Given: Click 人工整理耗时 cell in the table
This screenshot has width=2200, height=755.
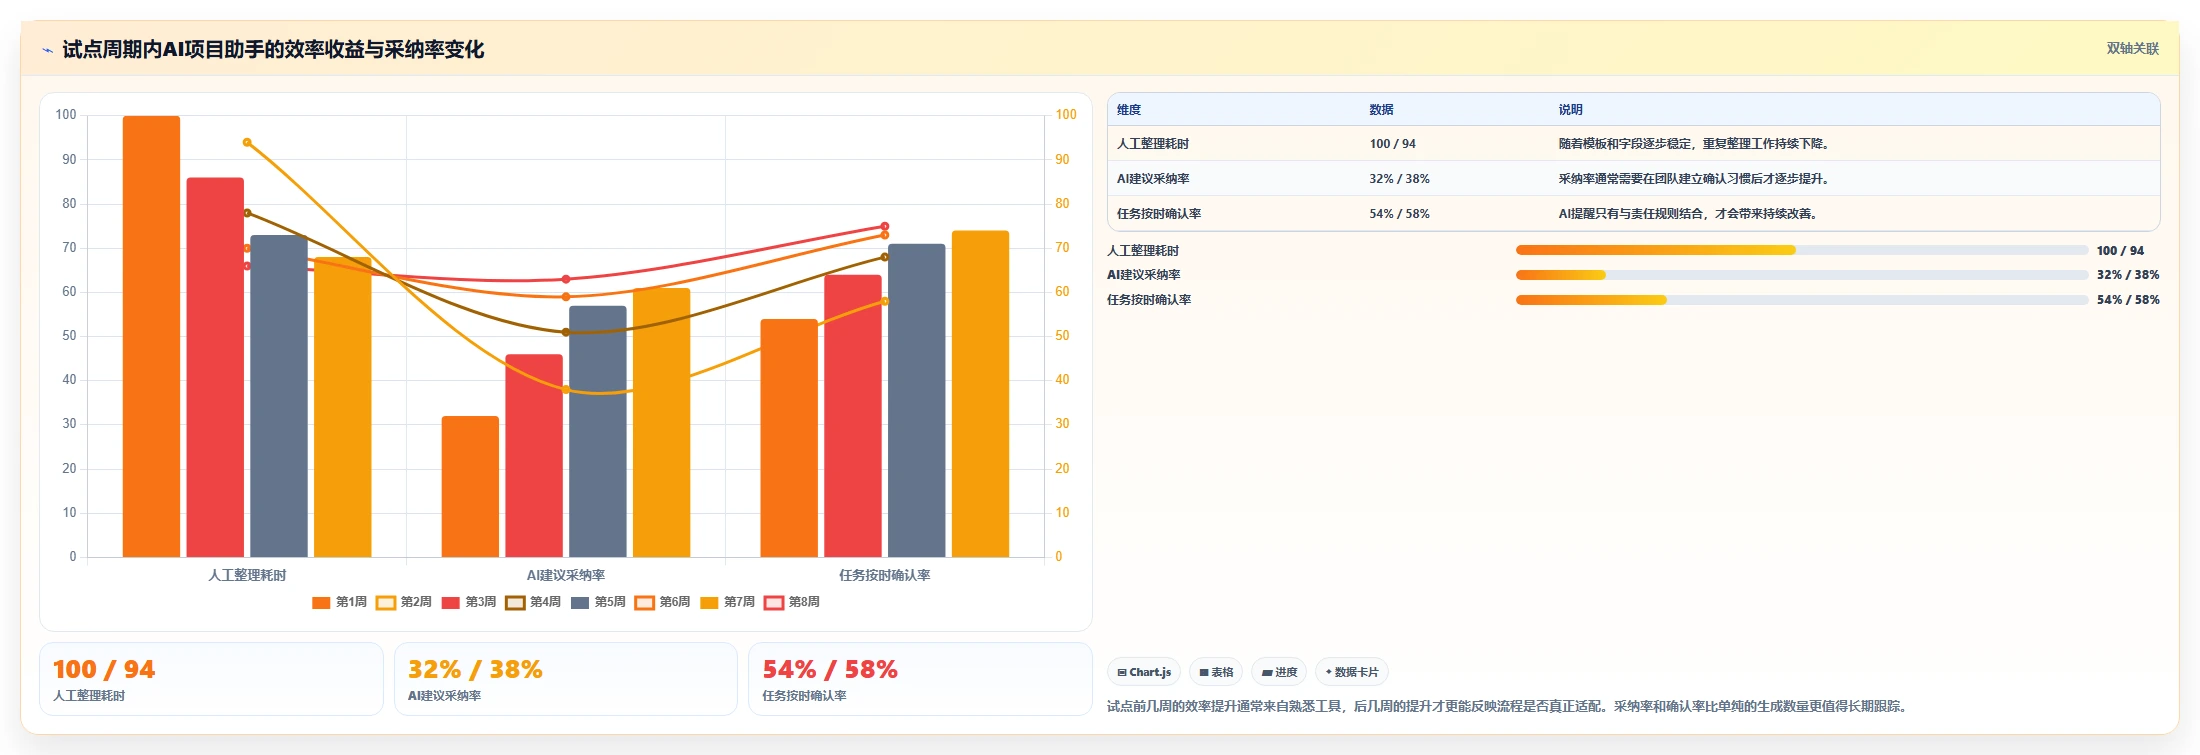Looking at the screenshot, I should 1153,144.
